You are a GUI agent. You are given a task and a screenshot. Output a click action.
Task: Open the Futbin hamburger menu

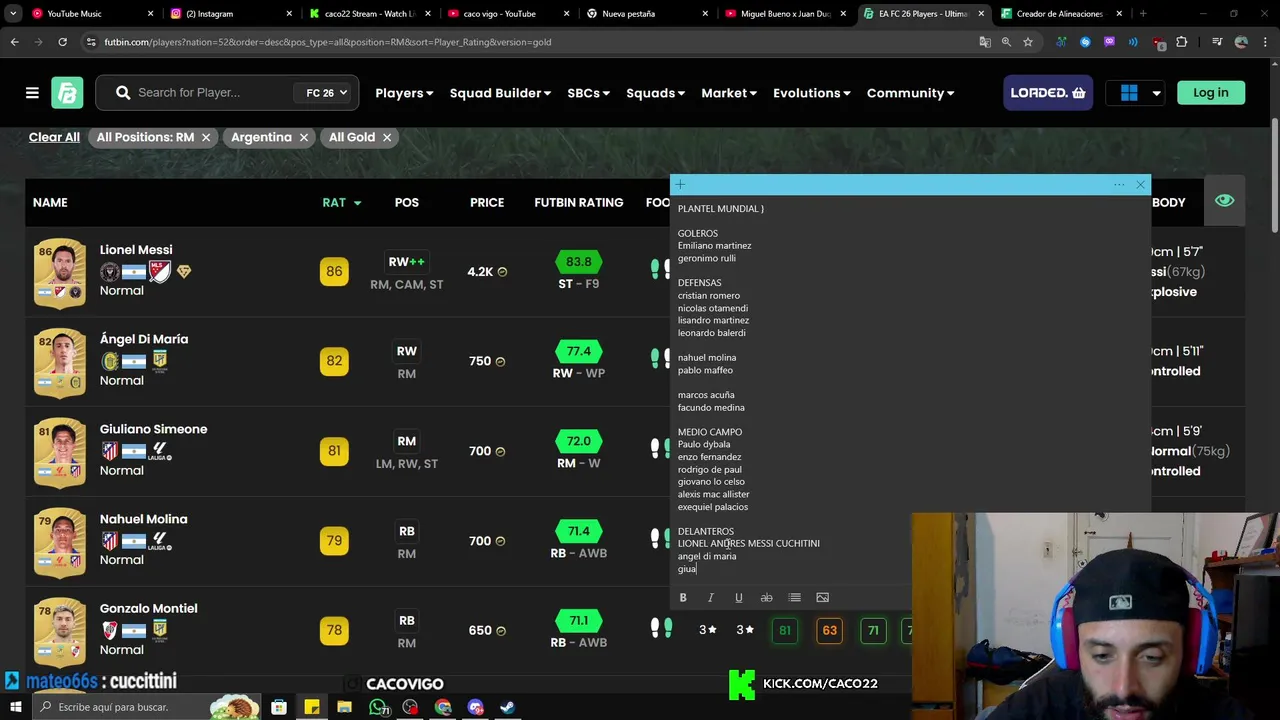[x=32, y=93]
